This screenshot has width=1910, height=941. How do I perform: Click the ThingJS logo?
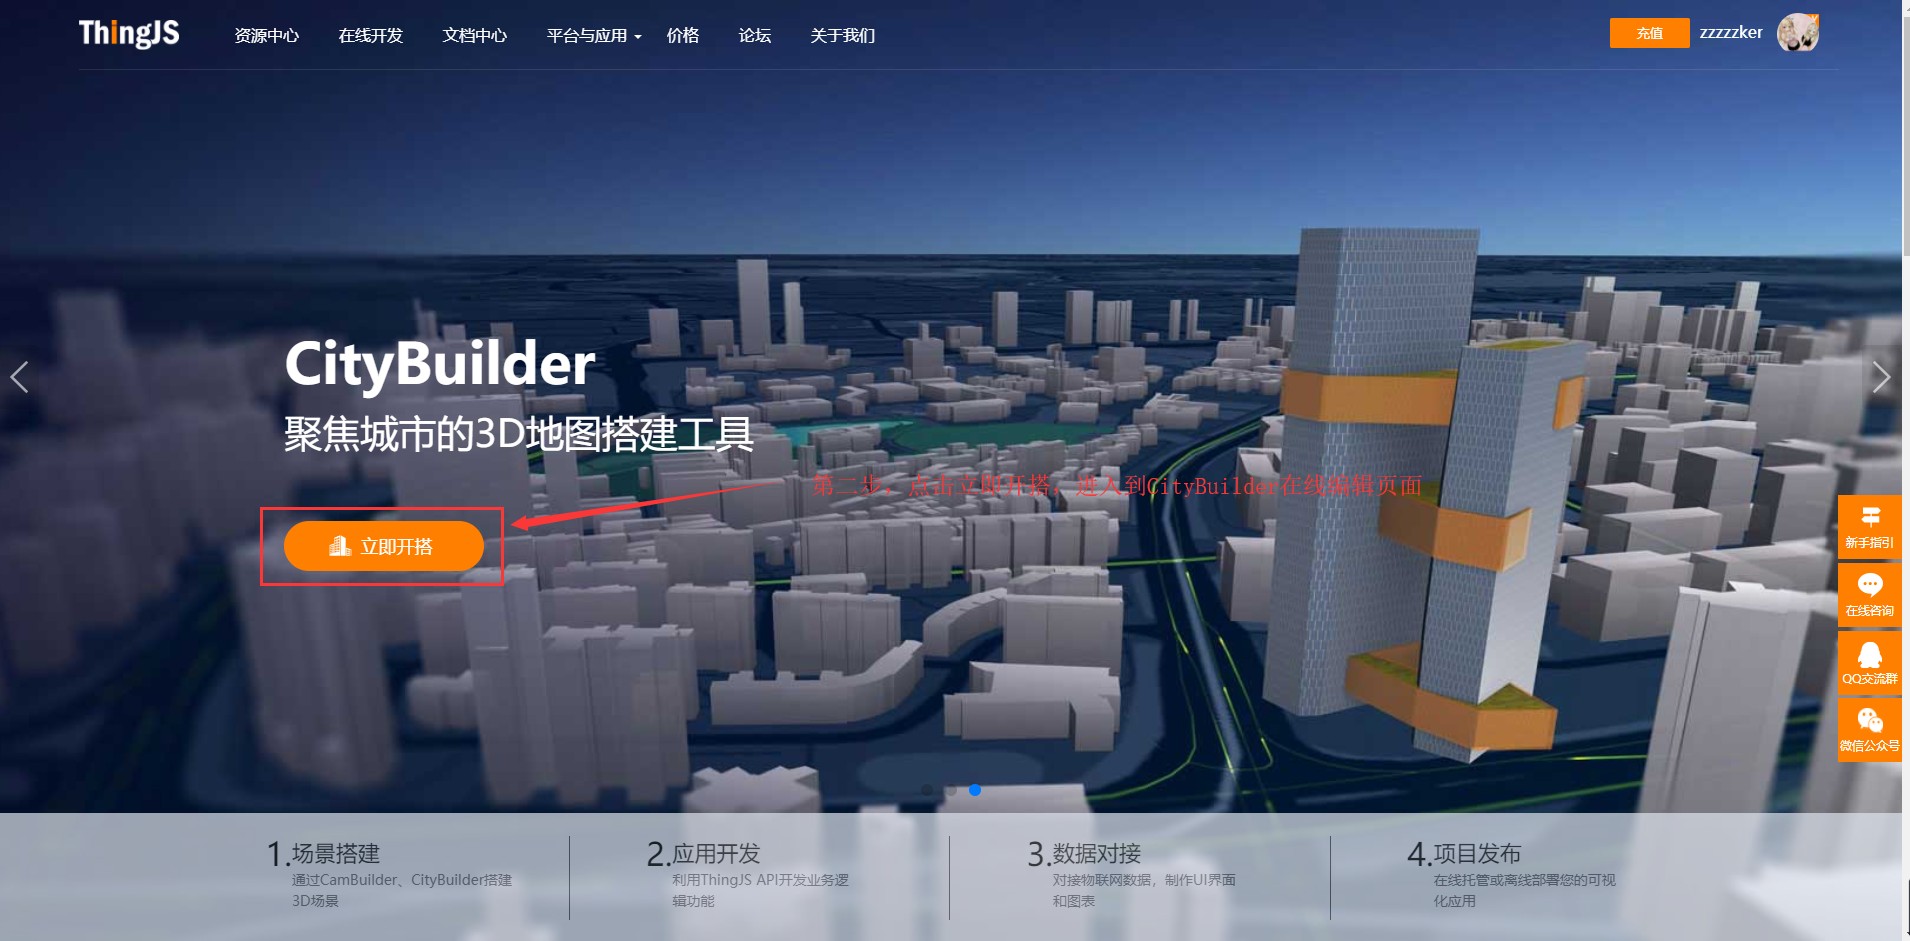point(129,33)
